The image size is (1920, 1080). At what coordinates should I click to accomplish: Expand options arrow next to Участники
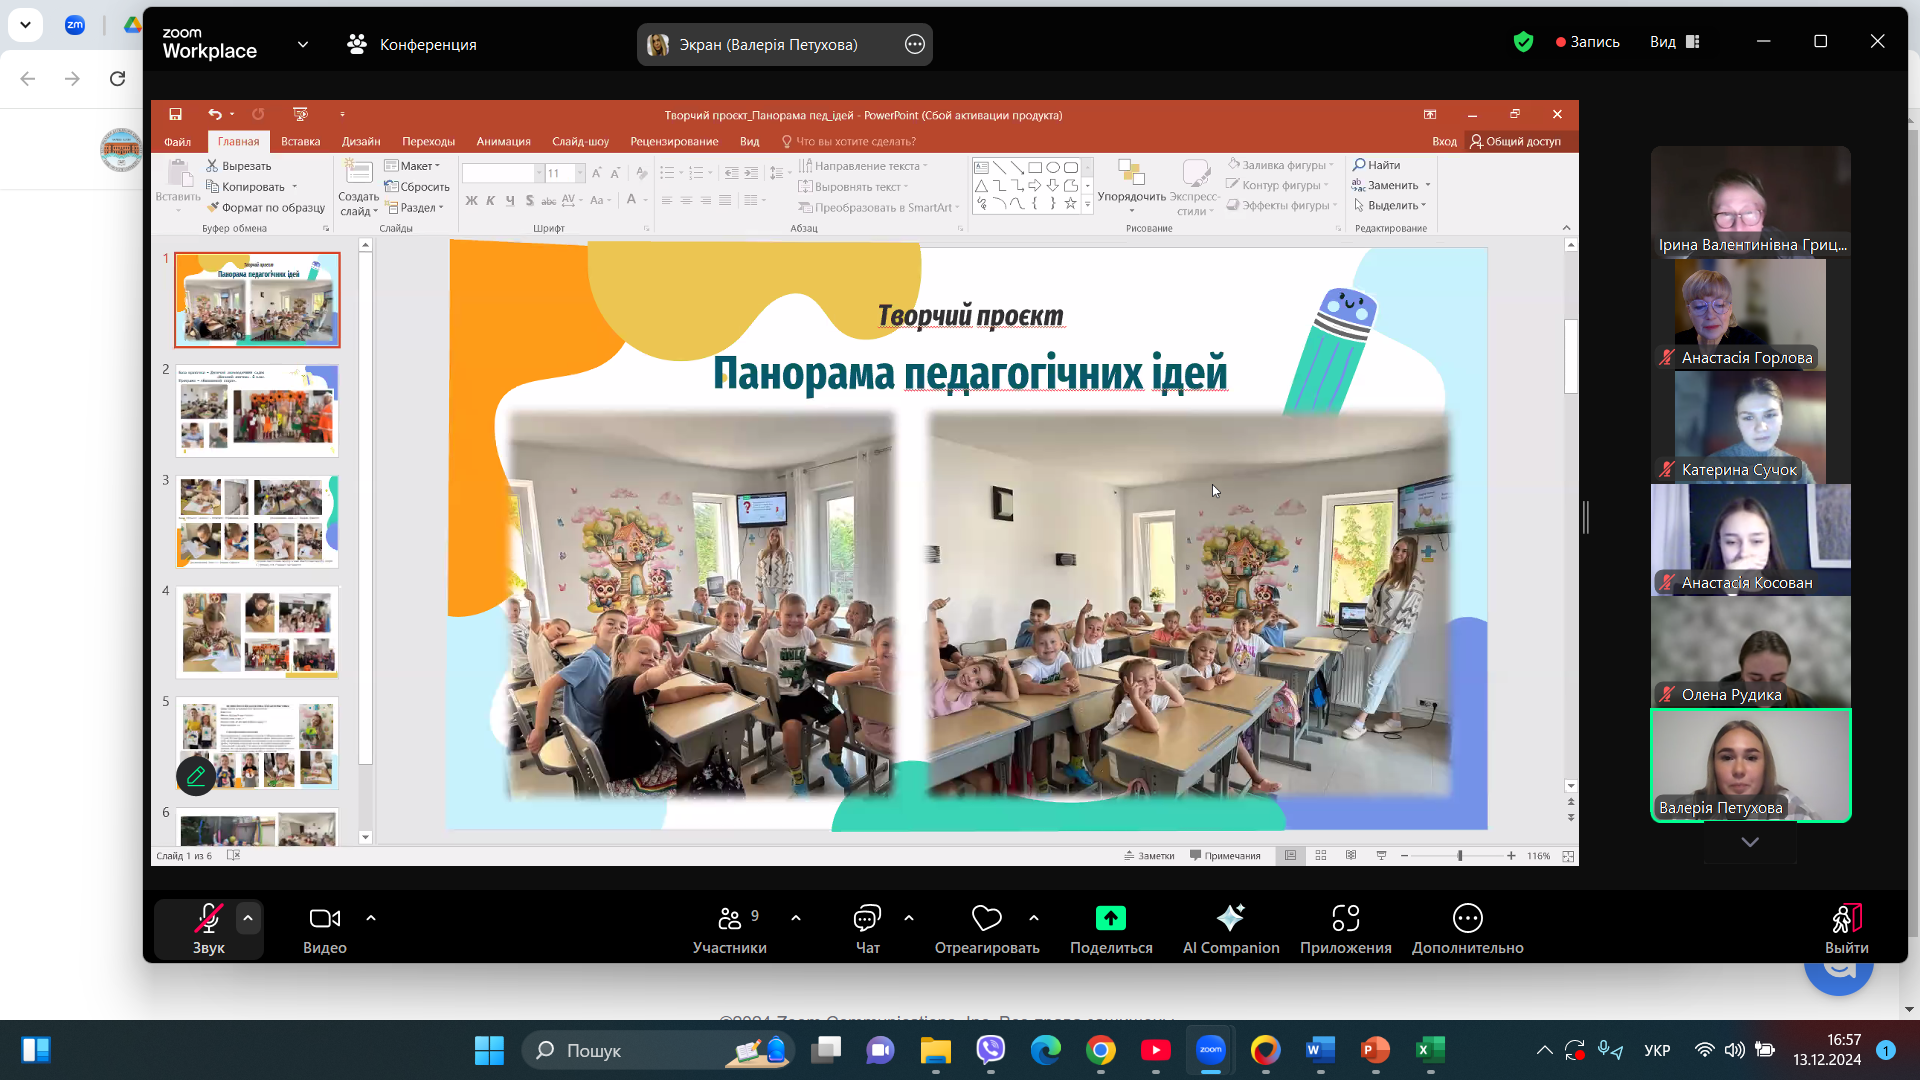pos(796,917)
